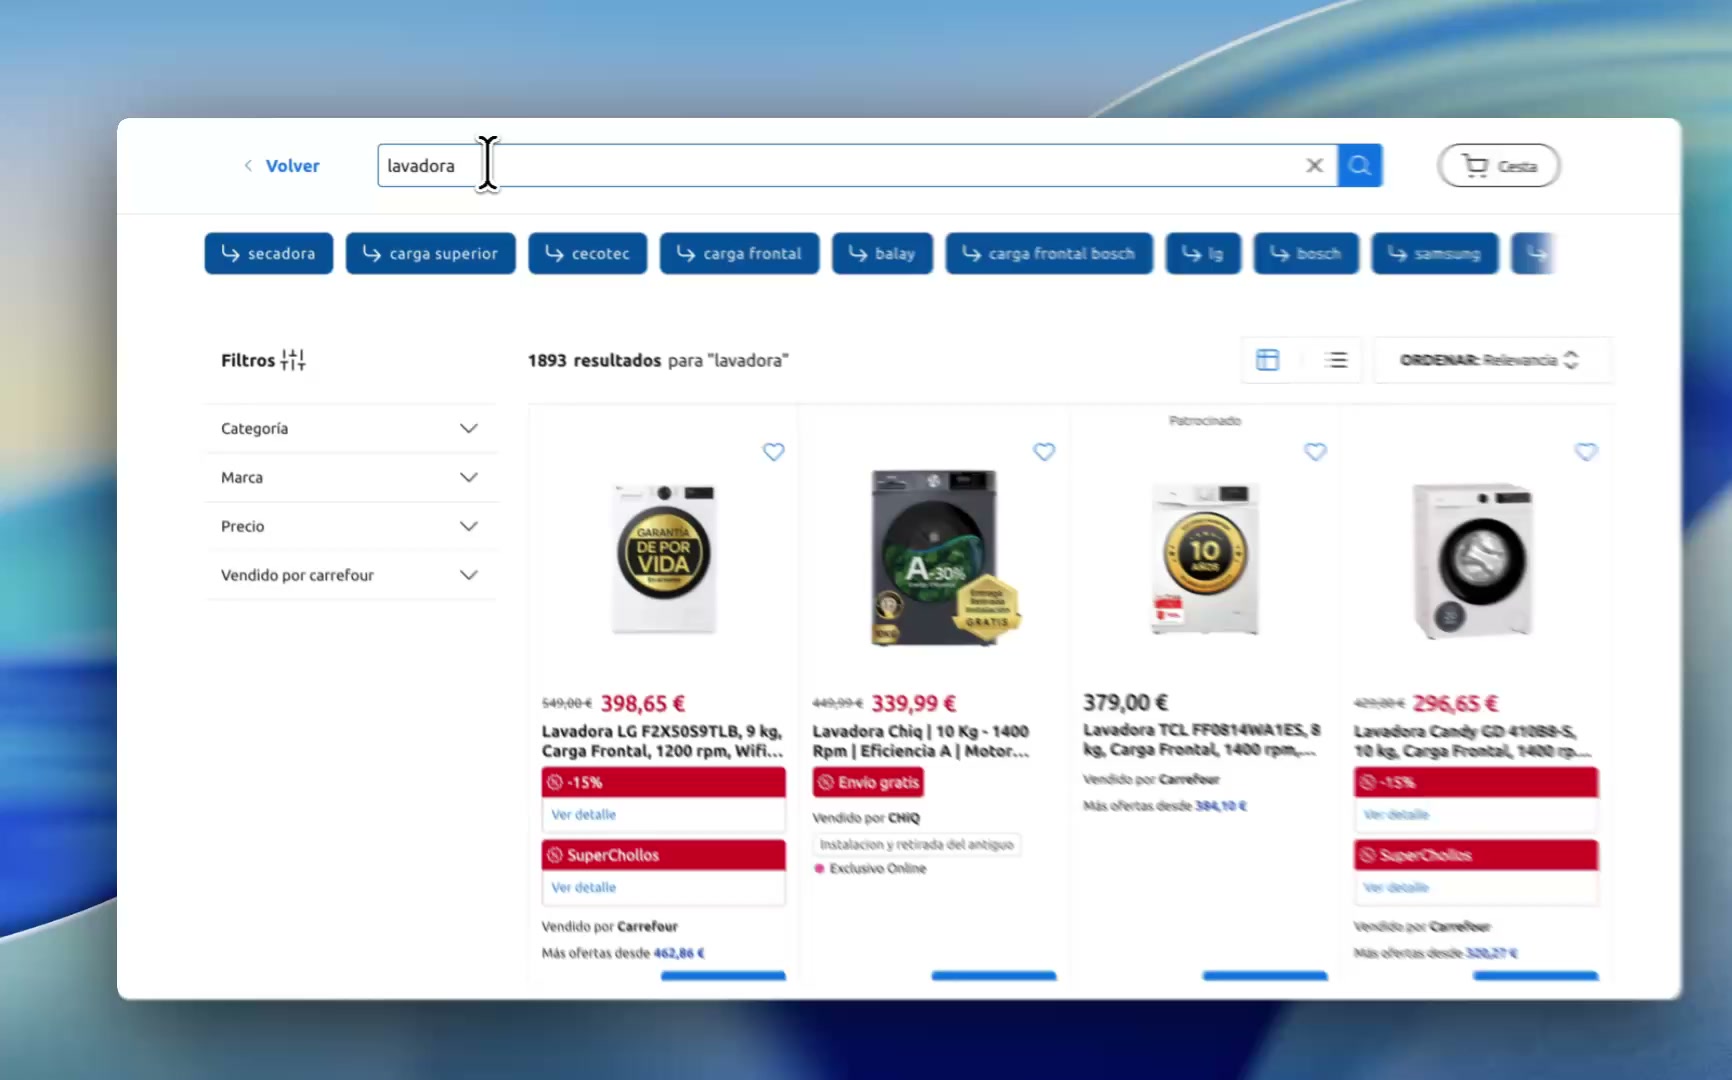Expand the Categoría filter

(350, 429)
